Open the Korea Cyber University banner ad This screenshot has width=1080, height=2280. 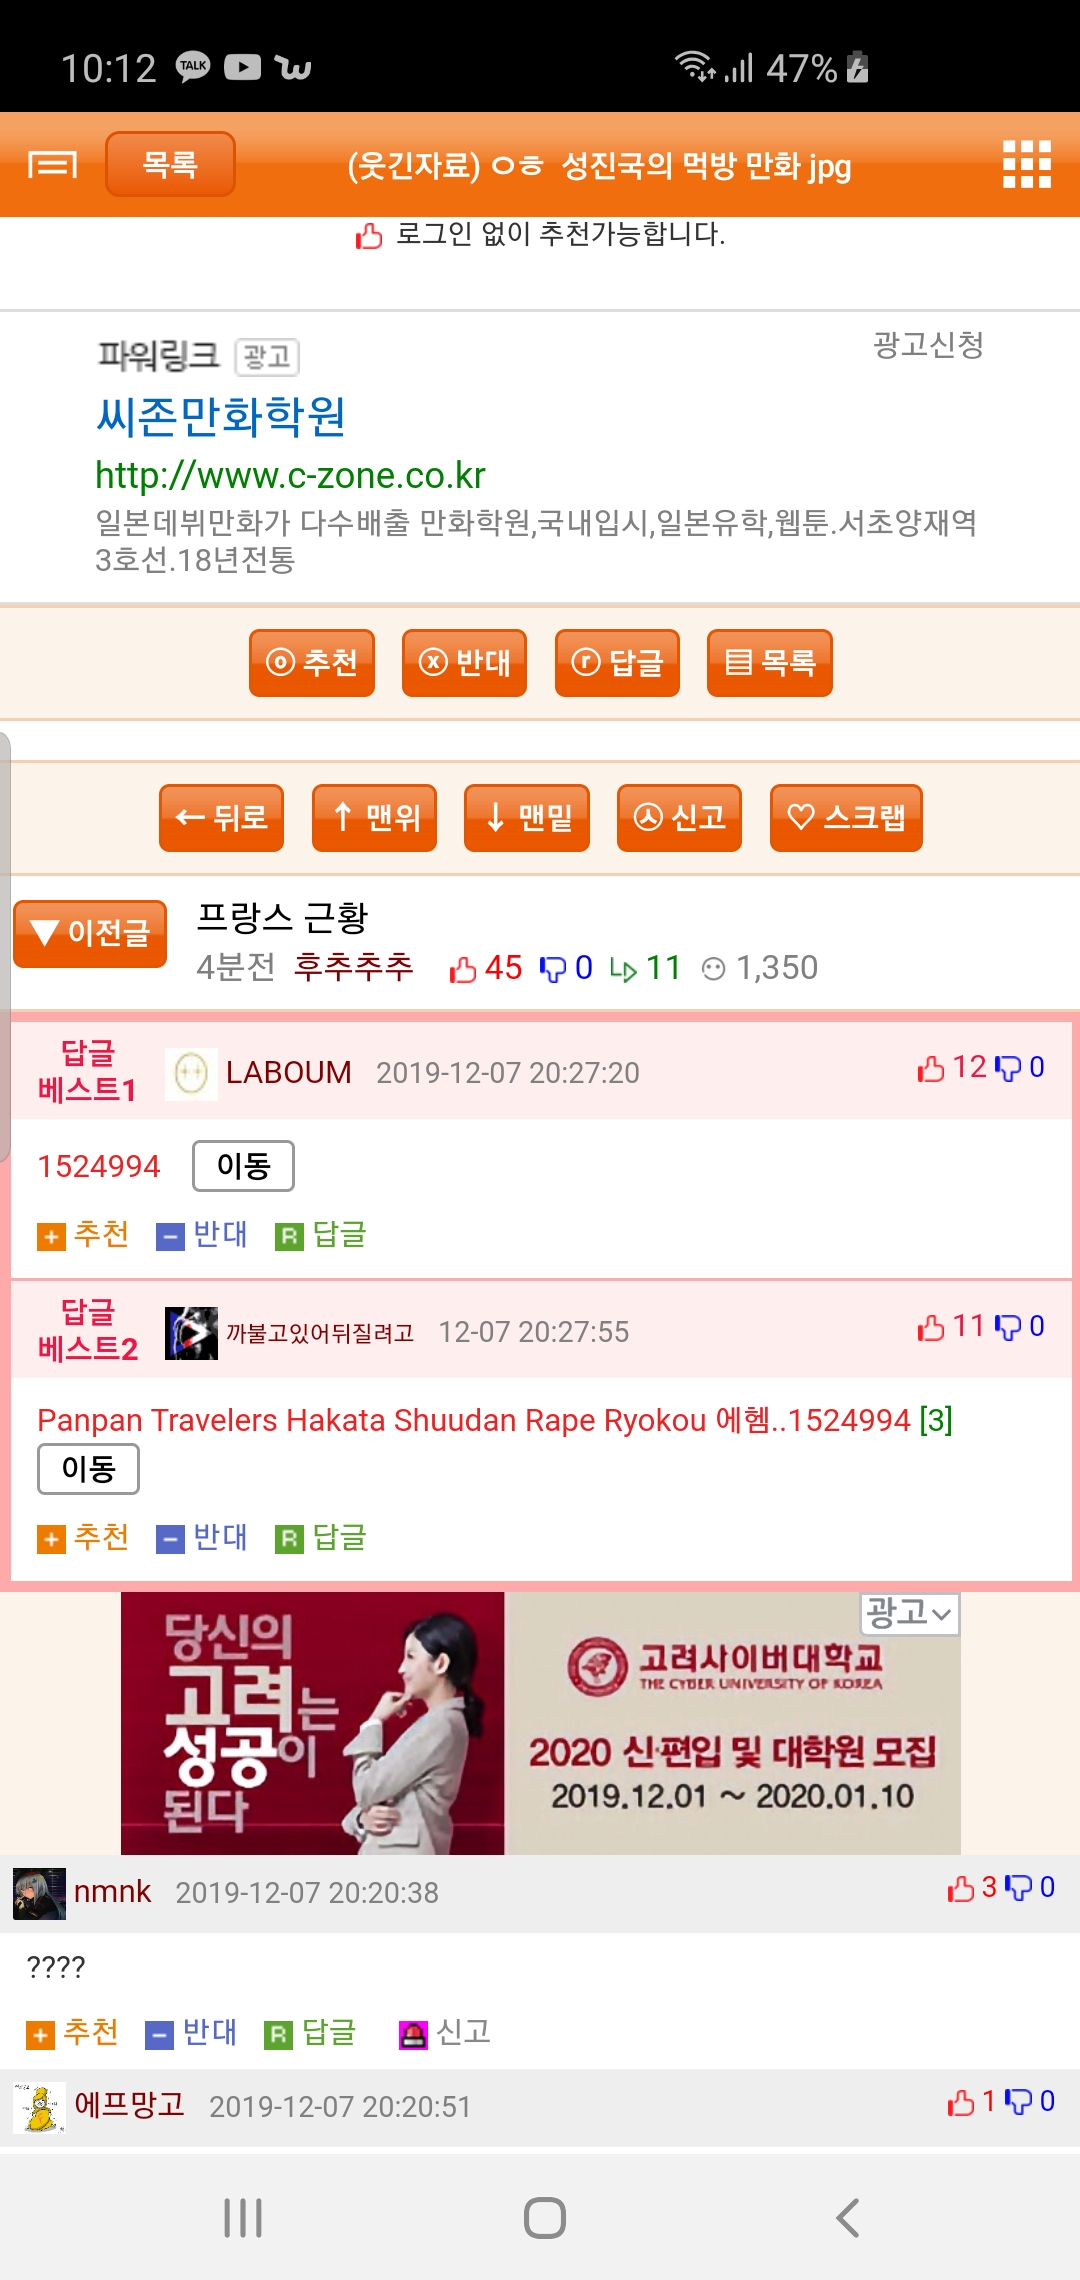click(540, 1723)
